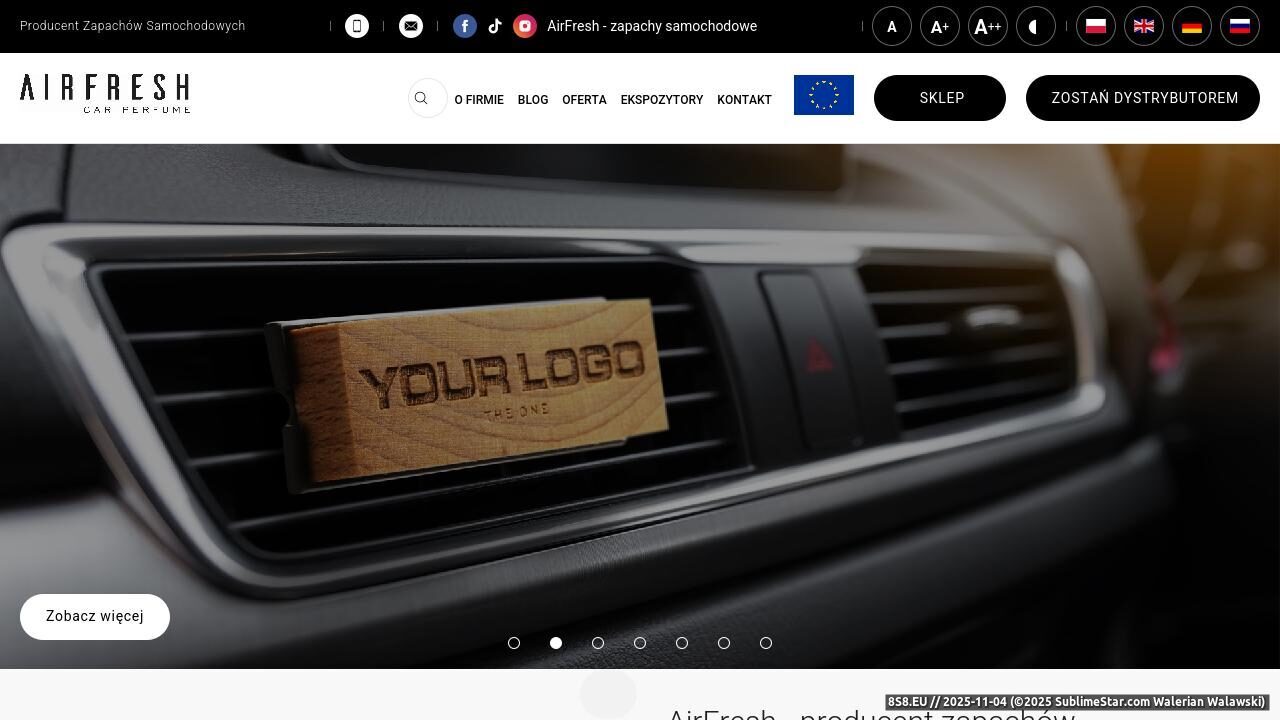This screenshot has width=1280, height=720.
Task: Click the search magnifier icon
Action: click(421, 98)
